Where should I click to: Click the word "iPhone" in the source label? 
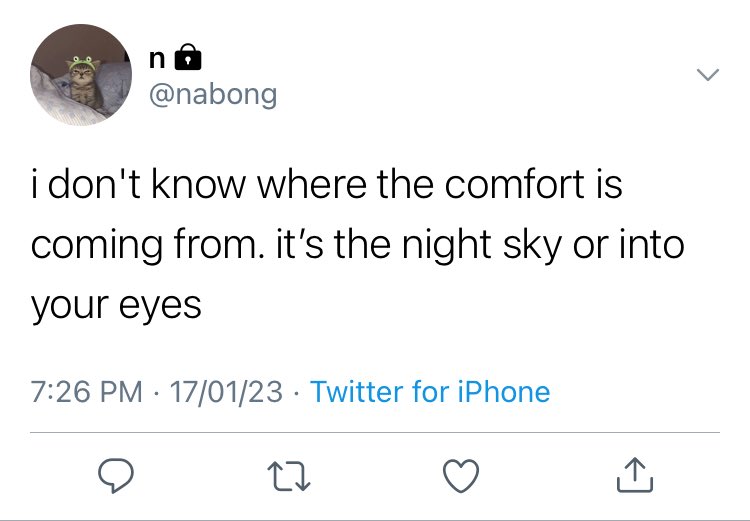[x=504, y=392]
